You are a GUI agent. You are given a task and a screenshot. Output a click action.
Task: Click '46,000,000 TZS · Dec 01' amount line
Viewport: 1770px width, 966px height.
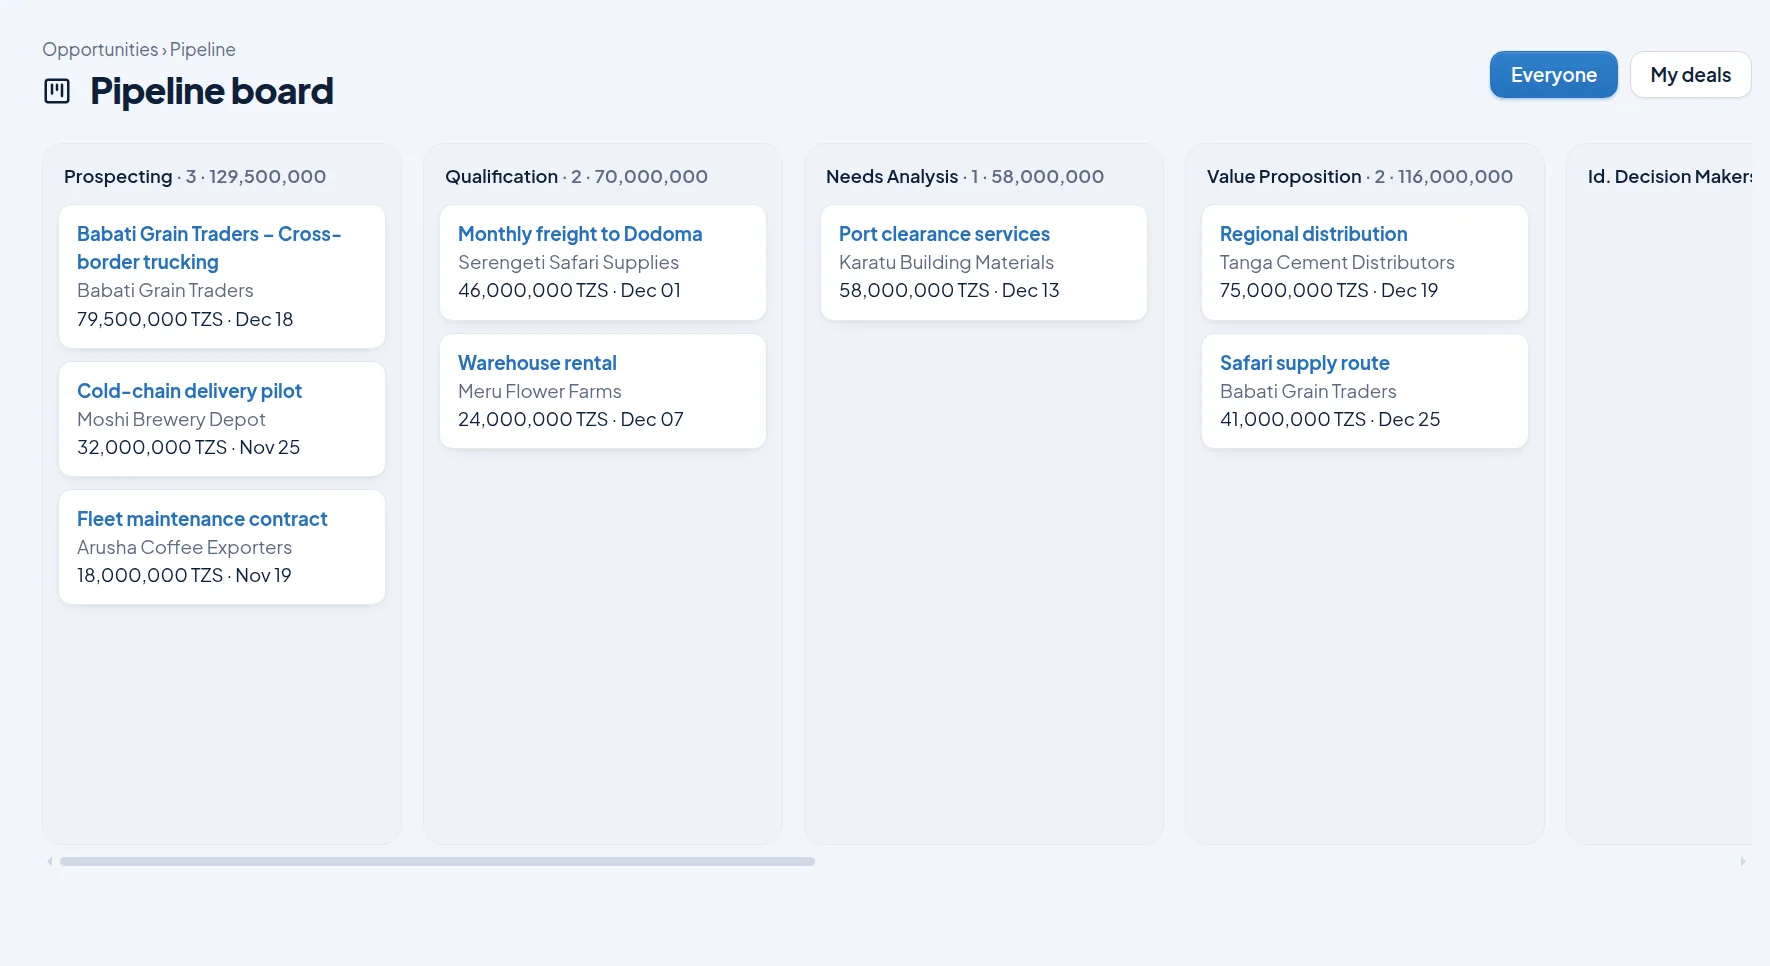(x=569, y=290)
